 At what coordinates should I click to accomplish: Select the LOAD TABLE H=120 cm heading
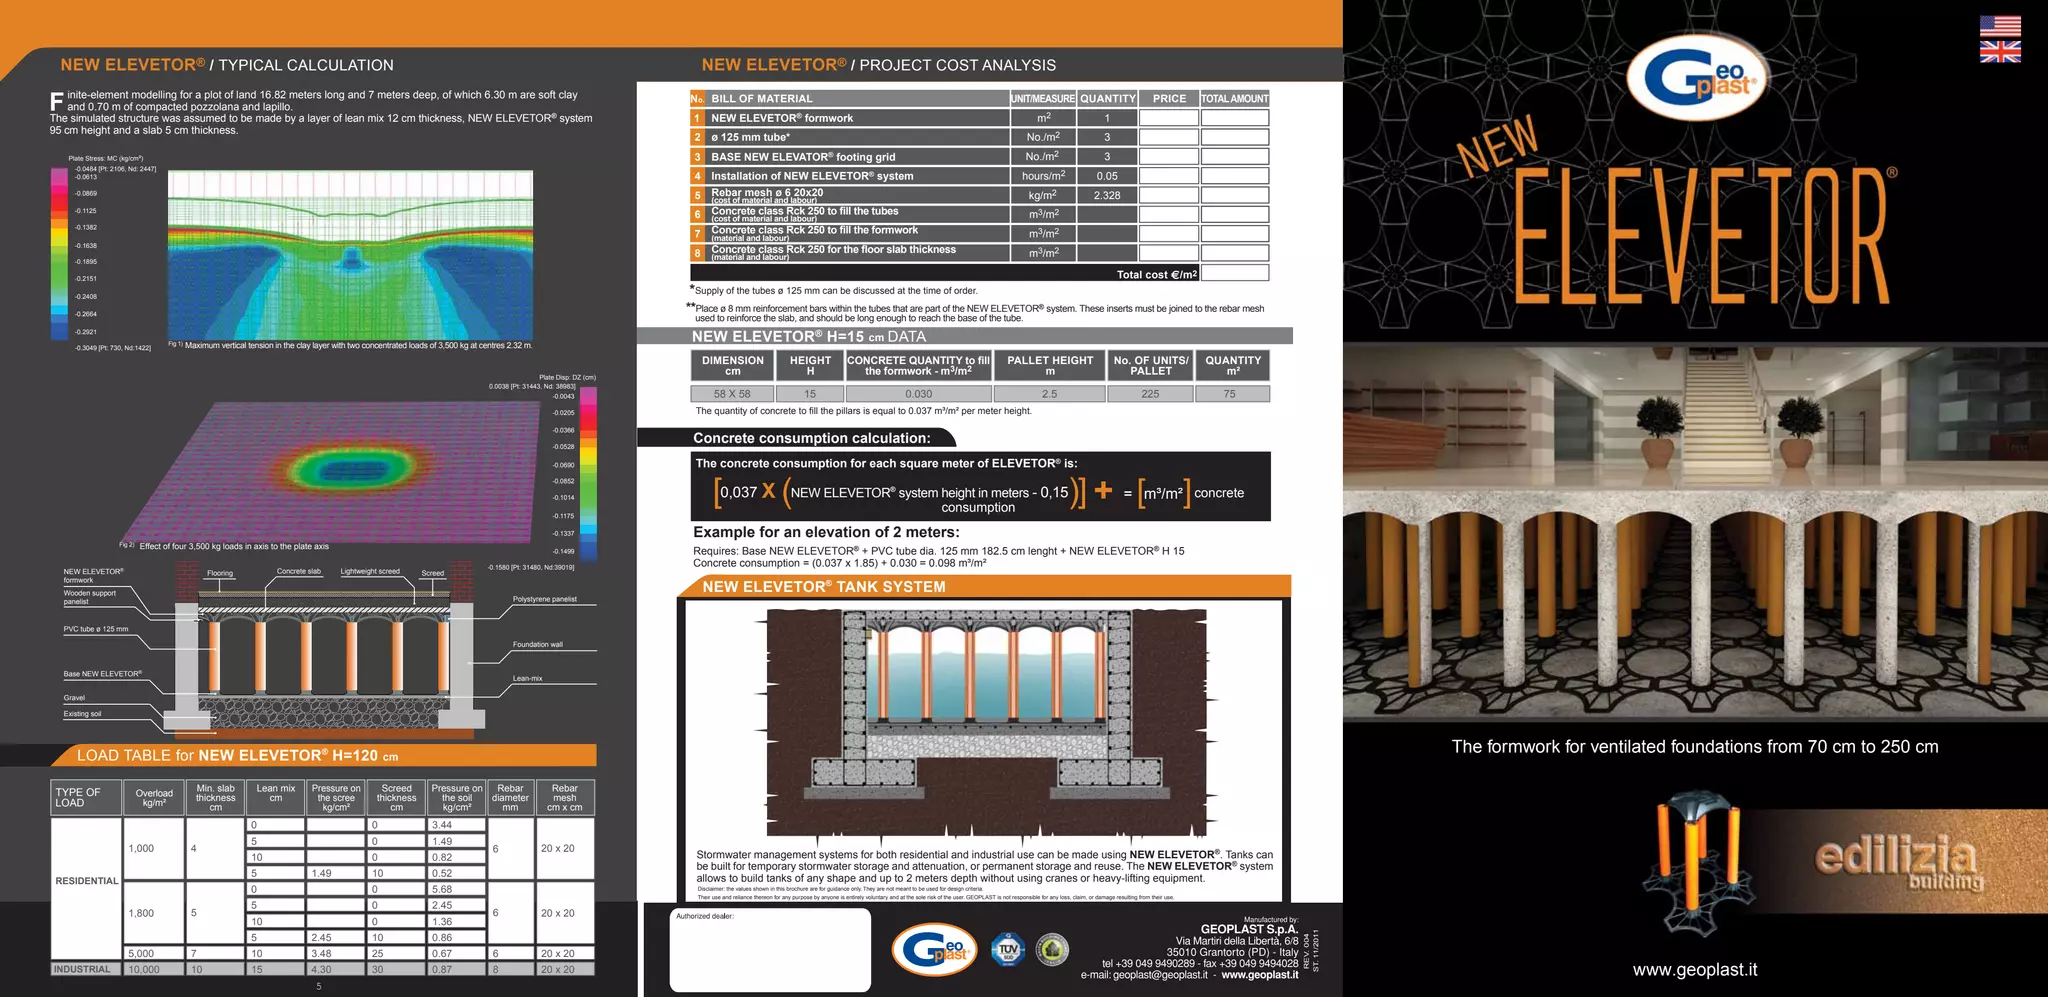[x=238, y=756]
